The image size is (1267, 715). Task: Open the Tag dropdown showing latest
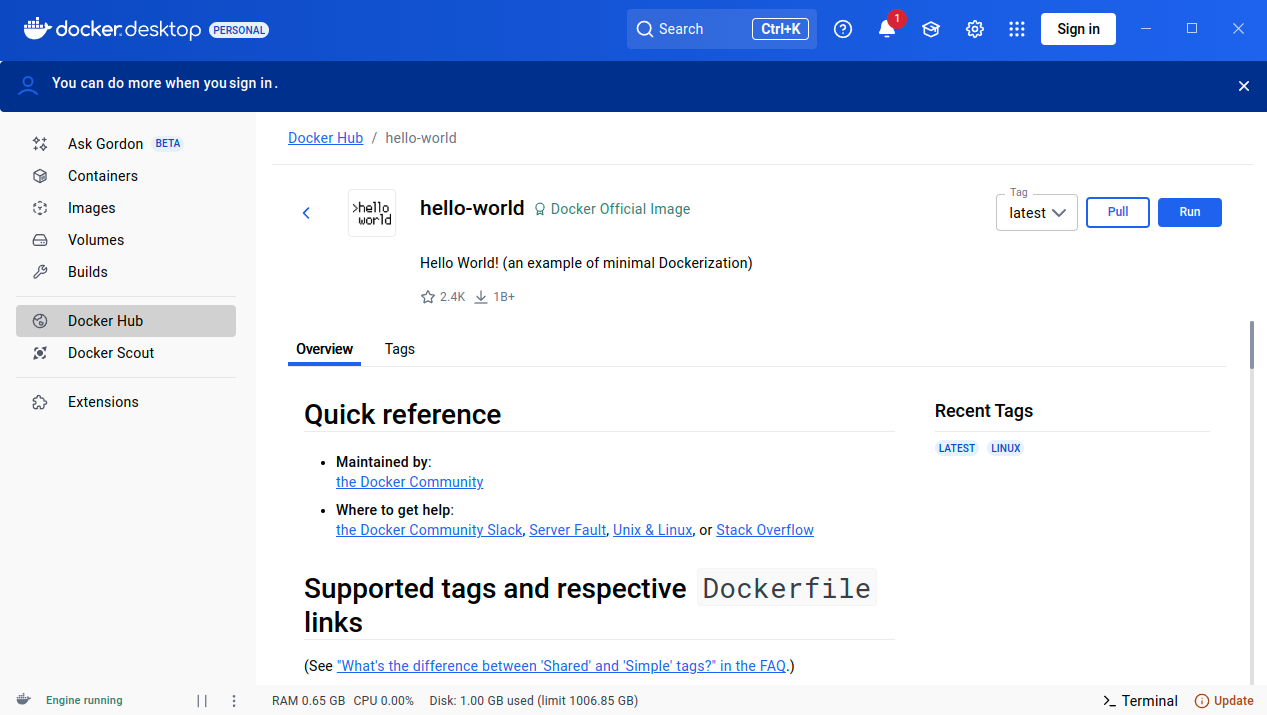click(x=1036, y=212)
